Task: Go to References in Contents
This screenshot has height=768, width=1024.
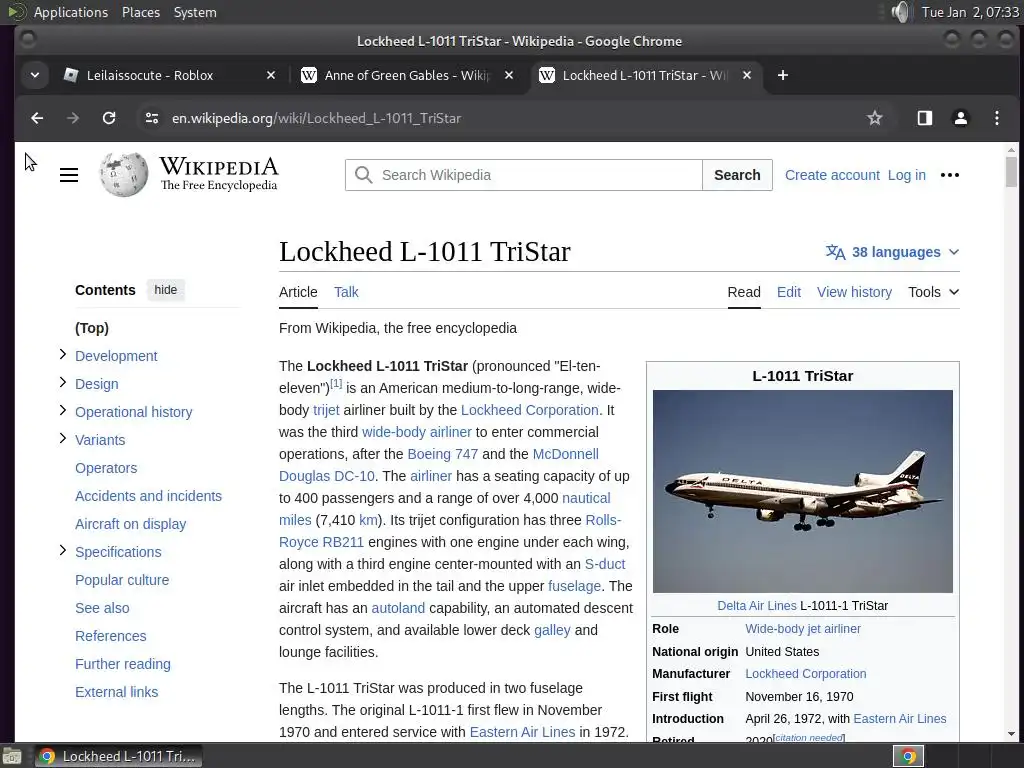Action: (110, 636)
